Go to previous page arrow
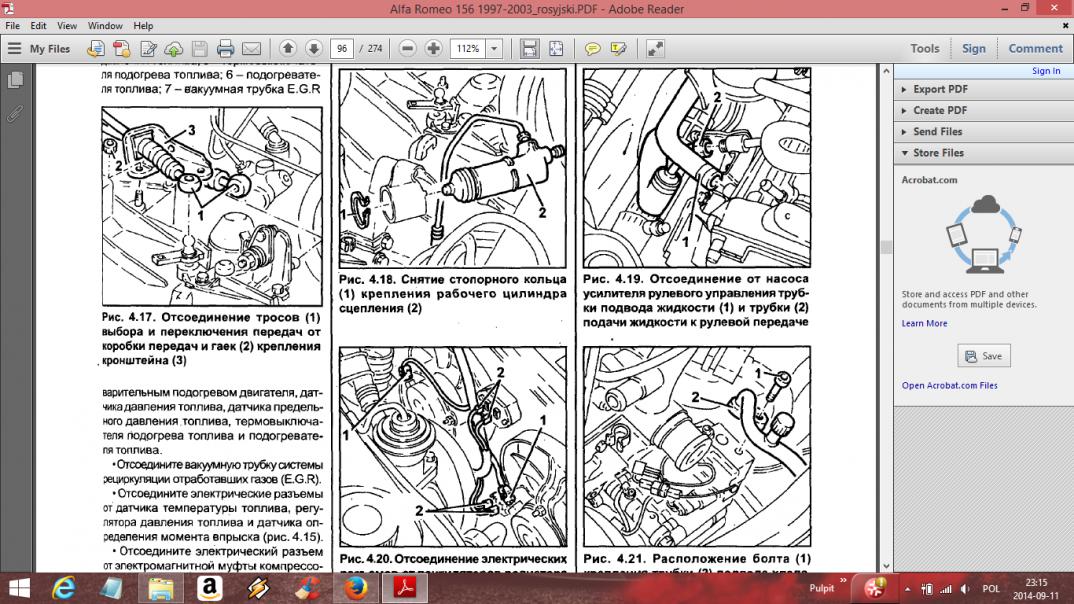Screen dimensions: 1074x604 [x=288, y=49]
